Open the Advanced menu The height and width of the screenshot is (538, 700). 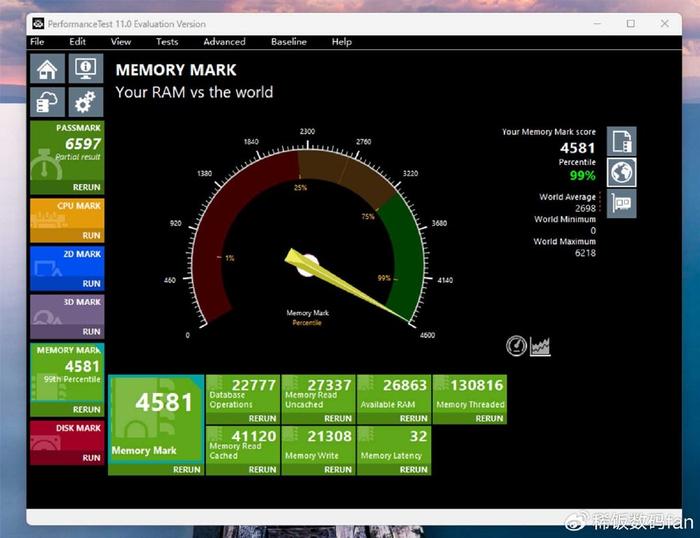(x=224, y=42)
